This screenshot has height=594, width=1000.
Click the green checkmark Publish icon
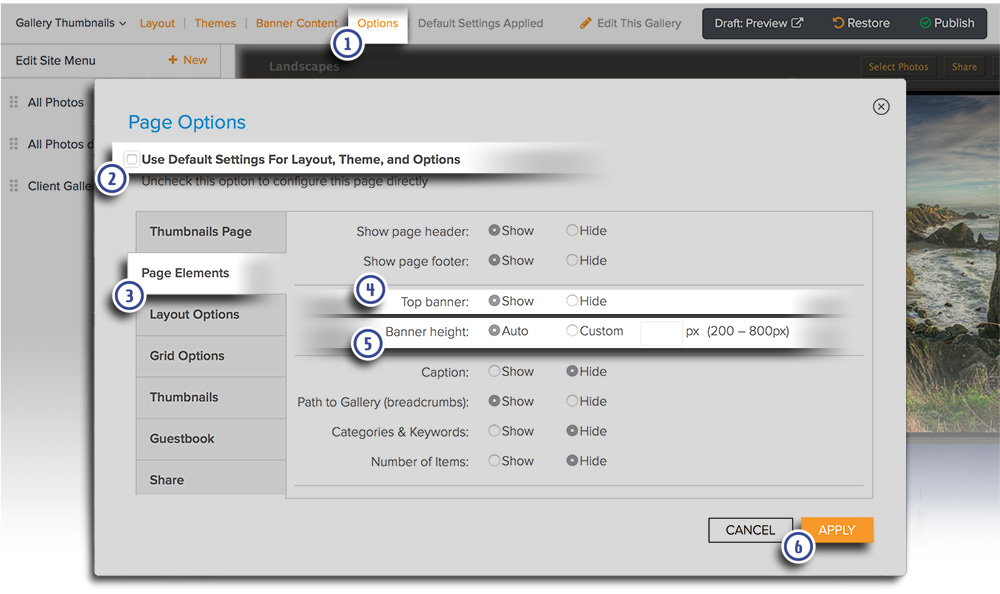tap(925, 23)
